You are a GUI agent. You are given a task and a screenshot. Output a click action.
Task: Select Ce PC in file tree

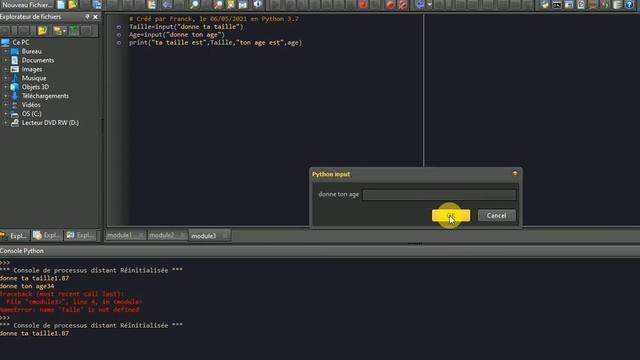[x=21, y=42]
